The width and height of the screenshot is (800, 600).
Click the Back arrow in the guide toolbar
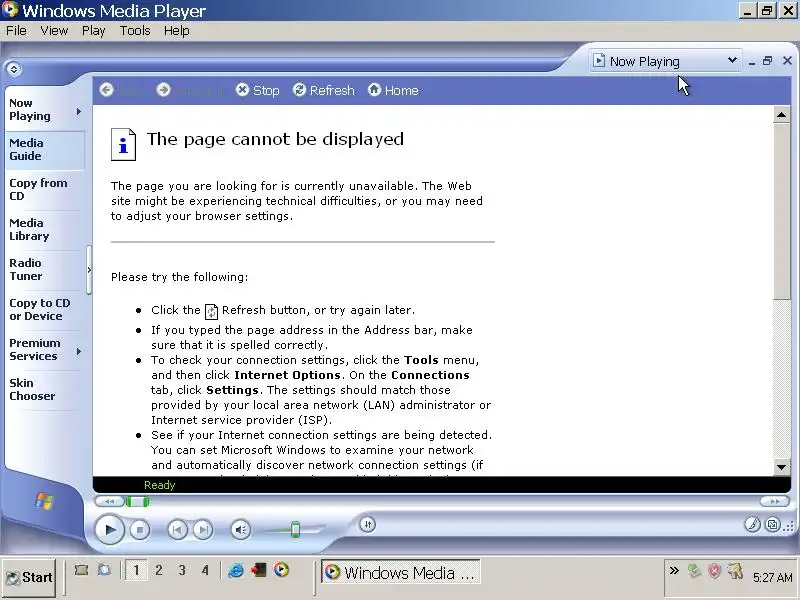pos(107,90)
